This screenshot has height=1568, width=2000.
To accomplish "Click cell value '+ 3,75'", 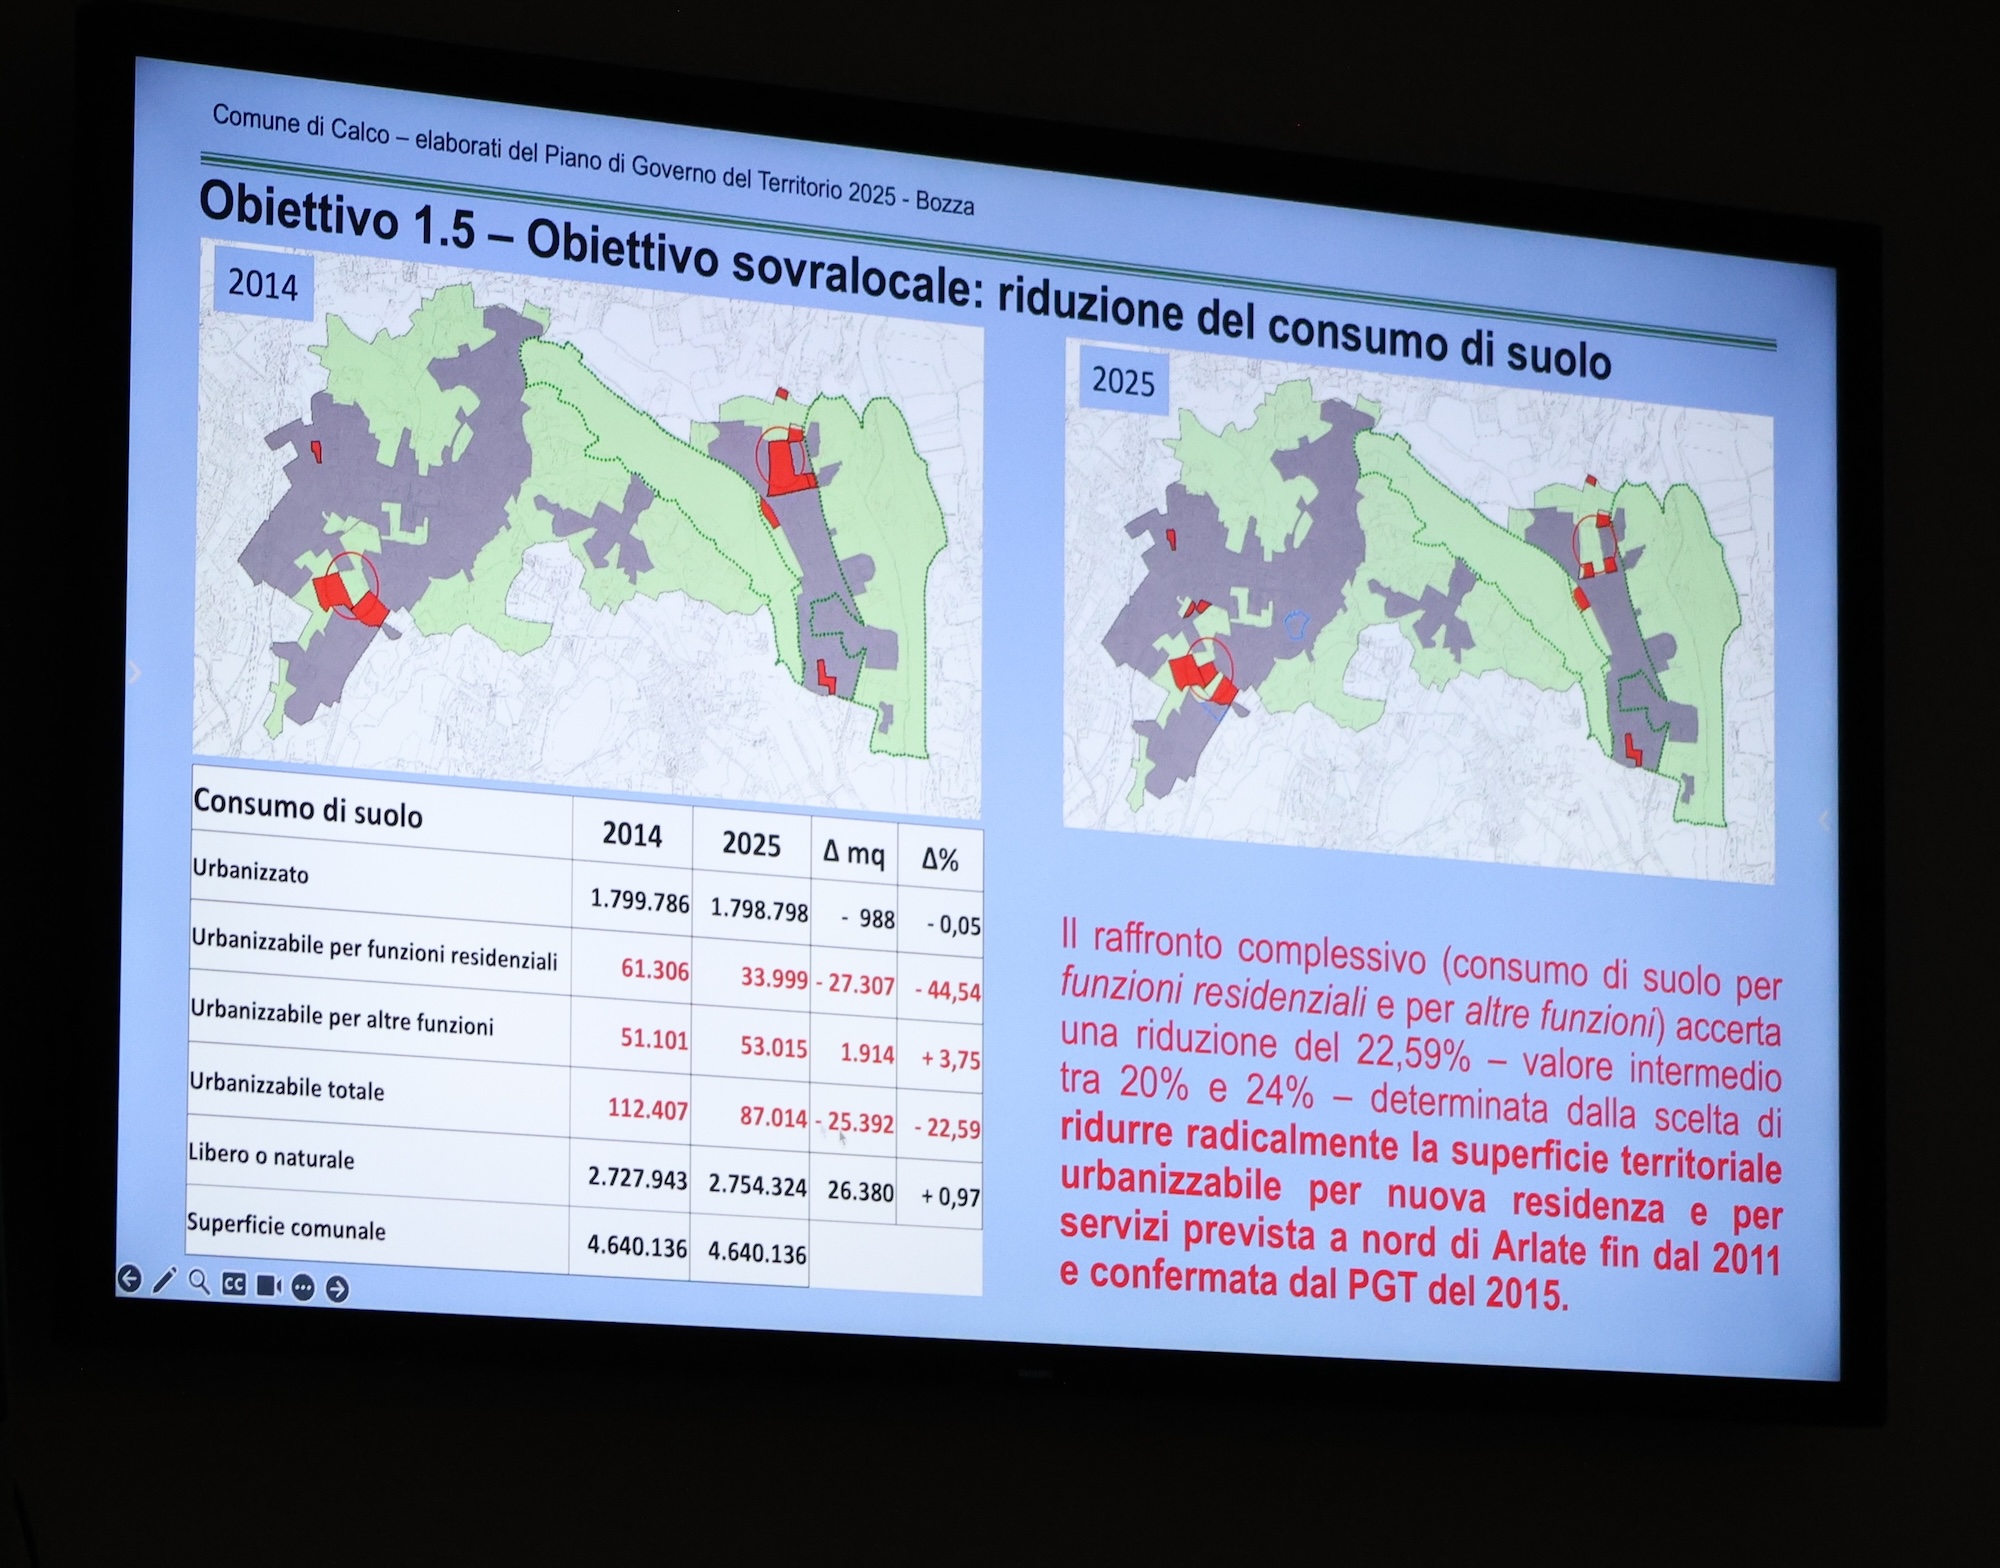I will (951, 1059).
